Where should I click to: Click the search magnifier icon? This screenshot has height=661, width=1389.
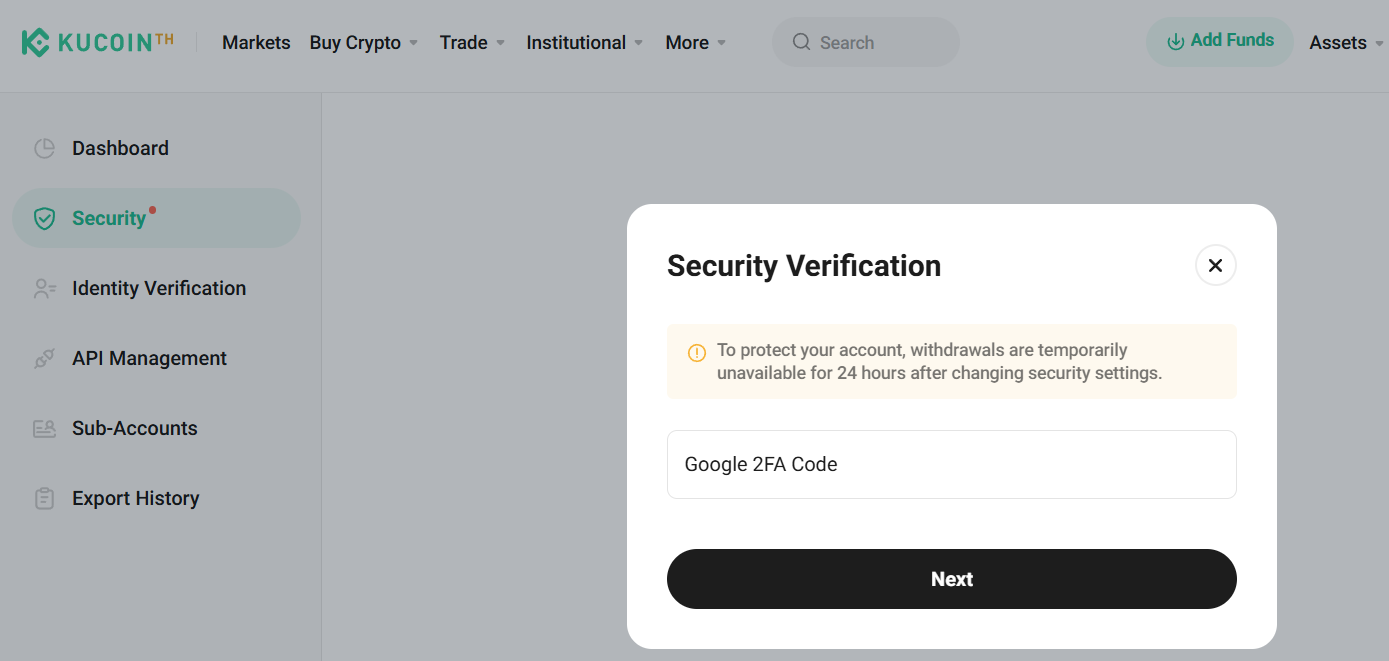coord(802,42)
